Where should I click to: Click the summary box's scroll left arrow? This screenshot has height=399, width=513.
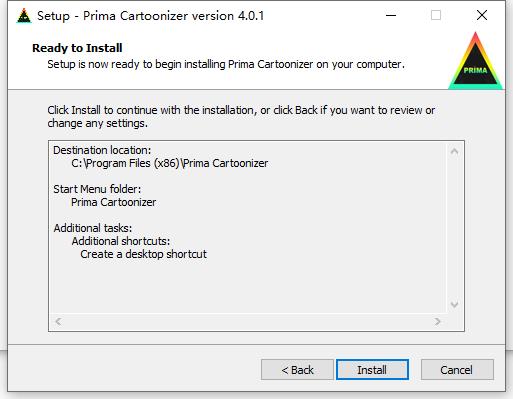coord(58,321)
